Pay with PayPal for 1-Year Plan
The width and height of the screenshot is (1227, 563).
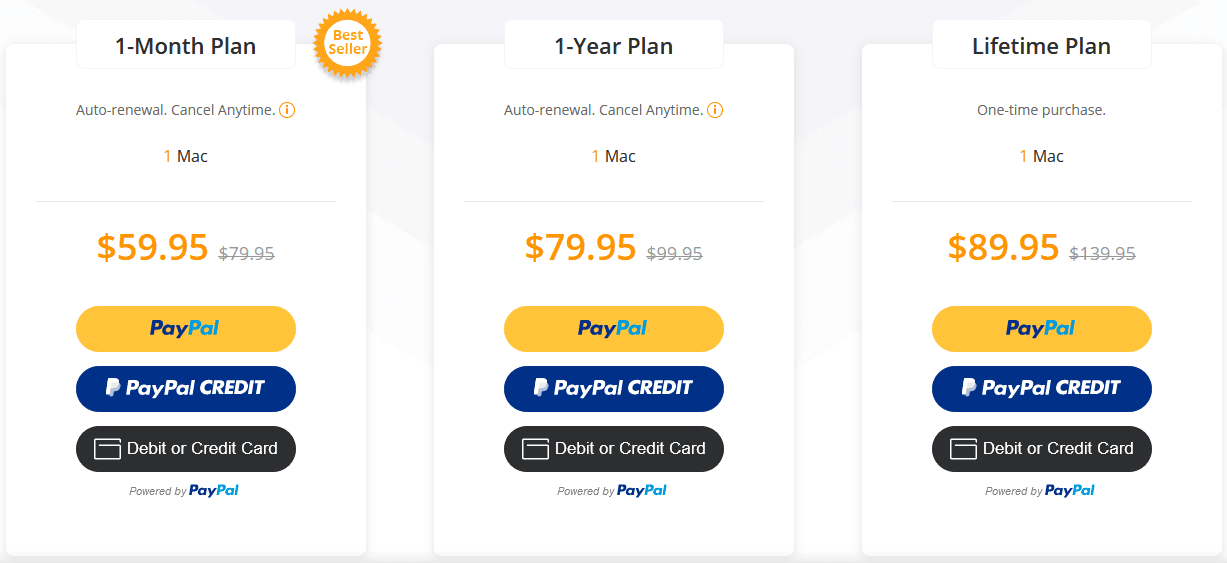click(x=613, y=329)
